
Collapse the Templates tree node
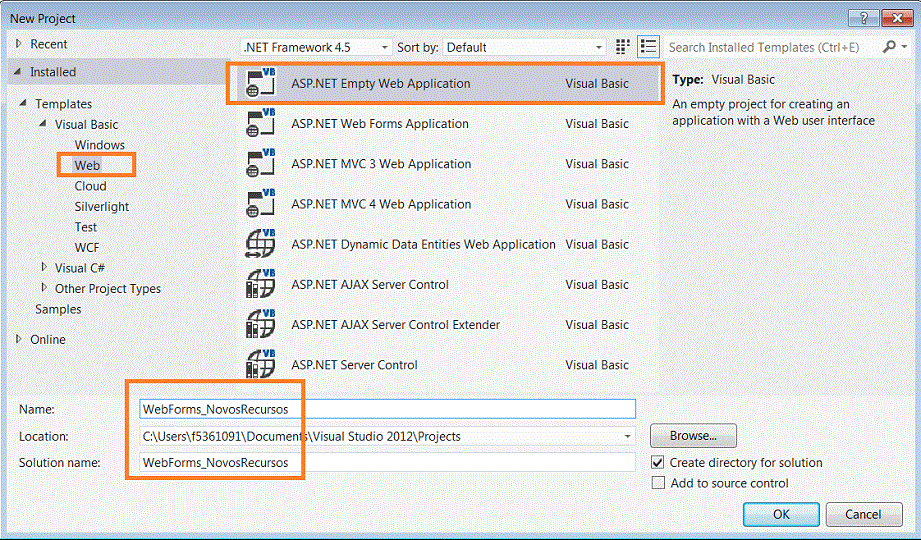coord(23,103)
